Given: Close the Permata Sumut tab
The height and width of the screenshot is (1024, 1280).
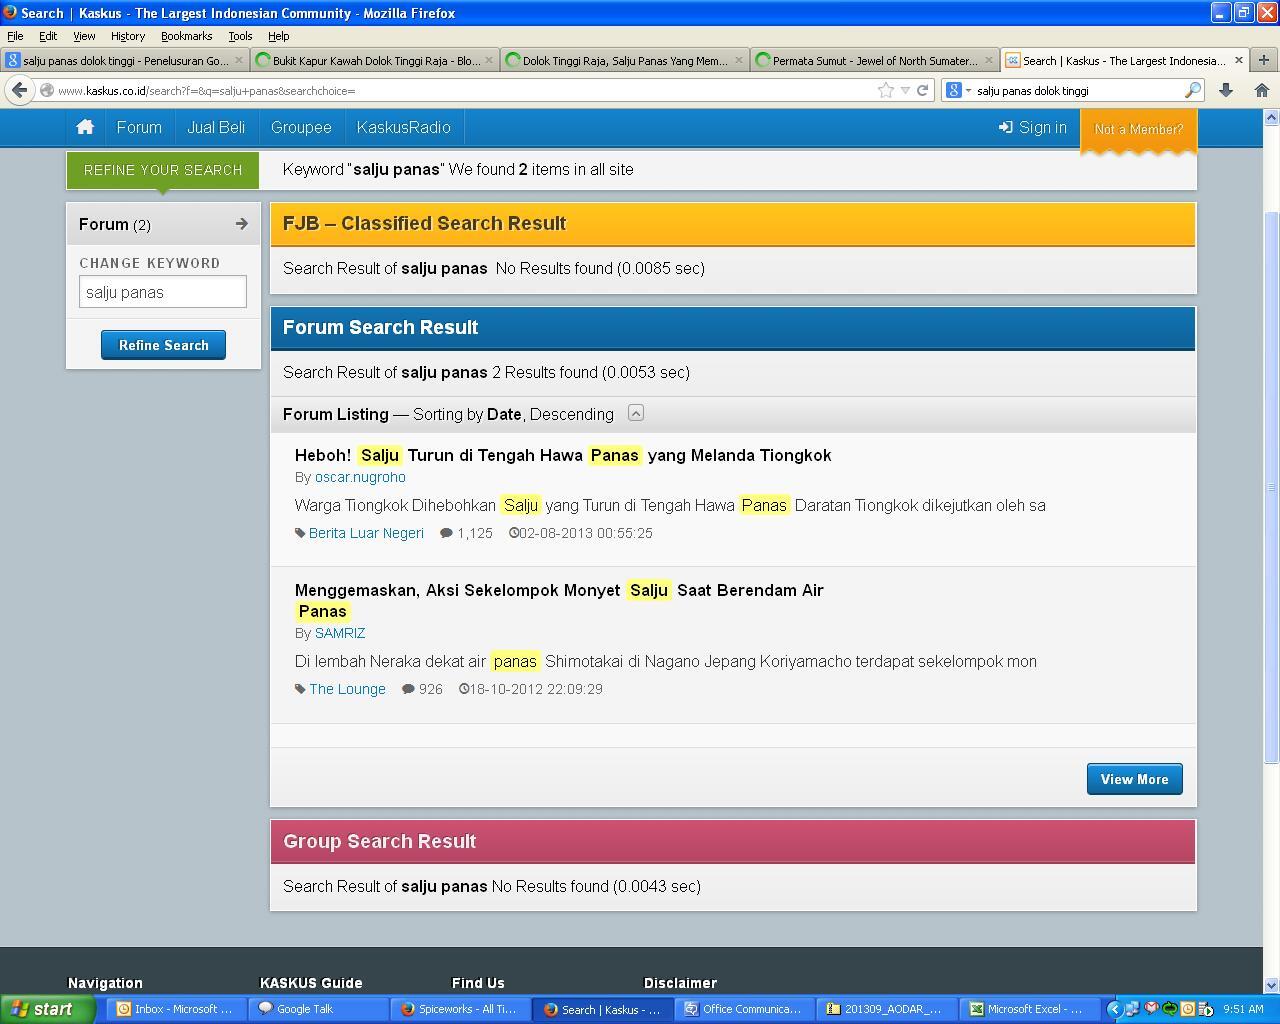Looking at the screenshot, I should tap(989, 60).
